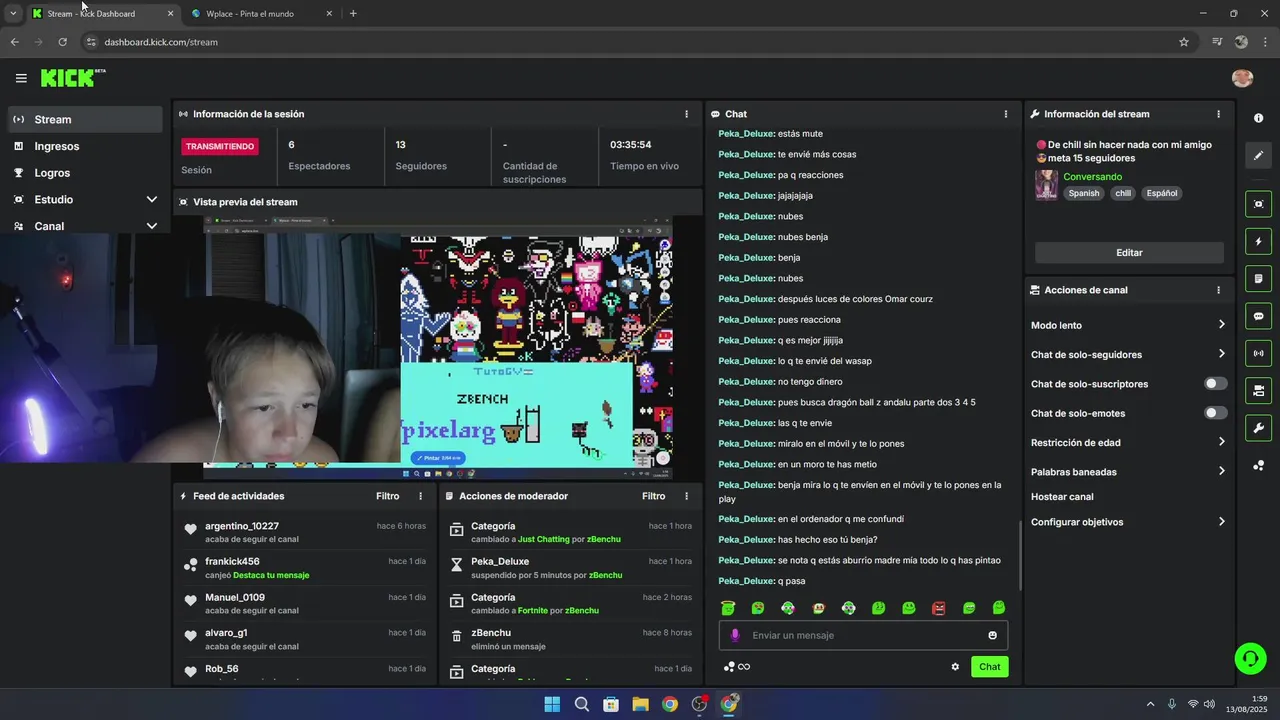Toggle Chat de solo-emotes switch

[x=1215, y=413]
